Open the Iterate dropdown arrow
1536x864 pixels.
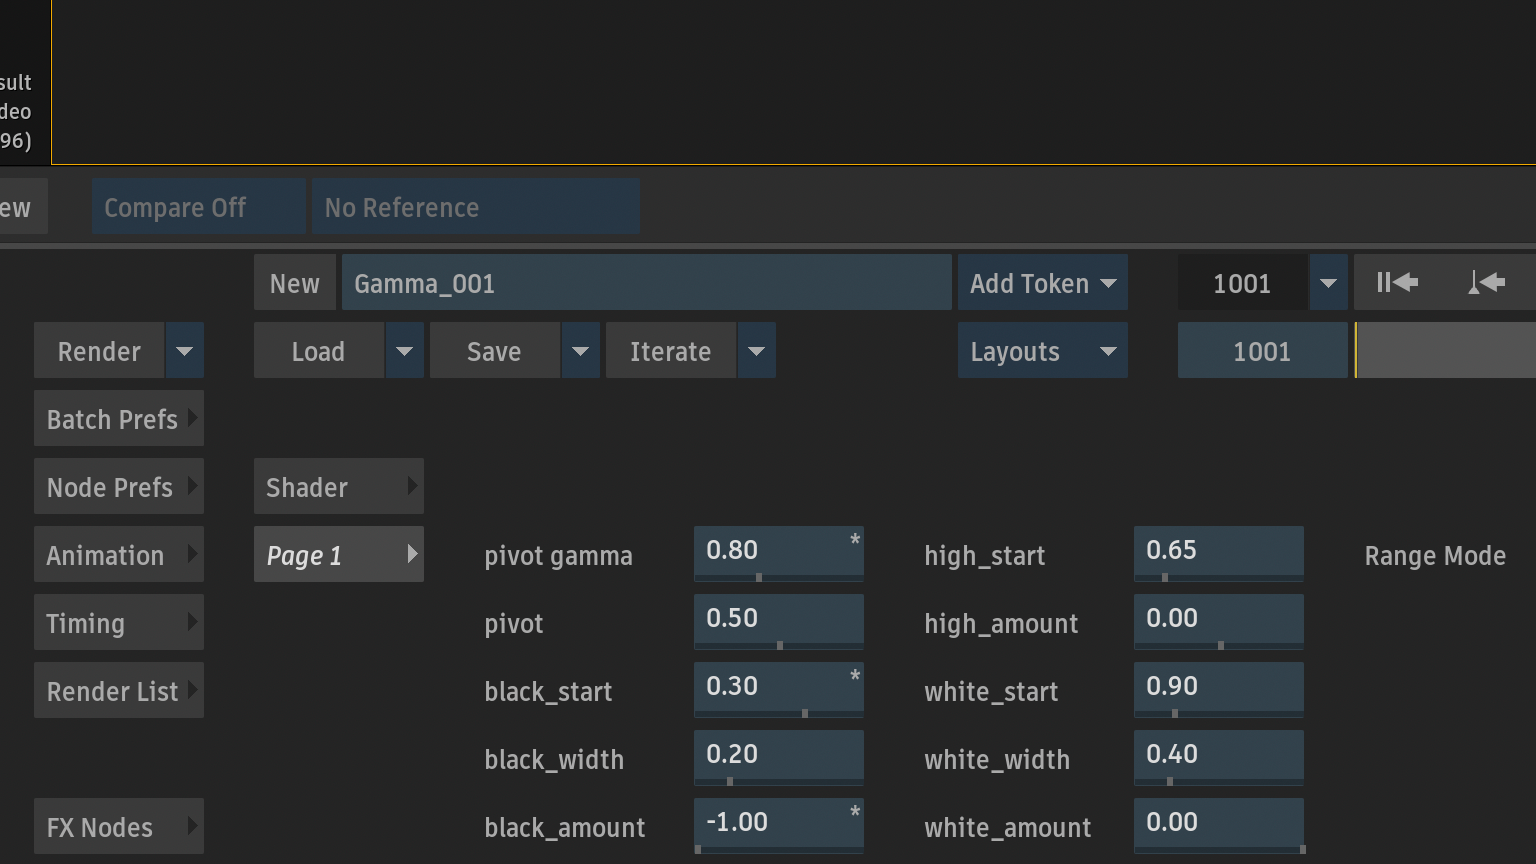pos(757,351)
